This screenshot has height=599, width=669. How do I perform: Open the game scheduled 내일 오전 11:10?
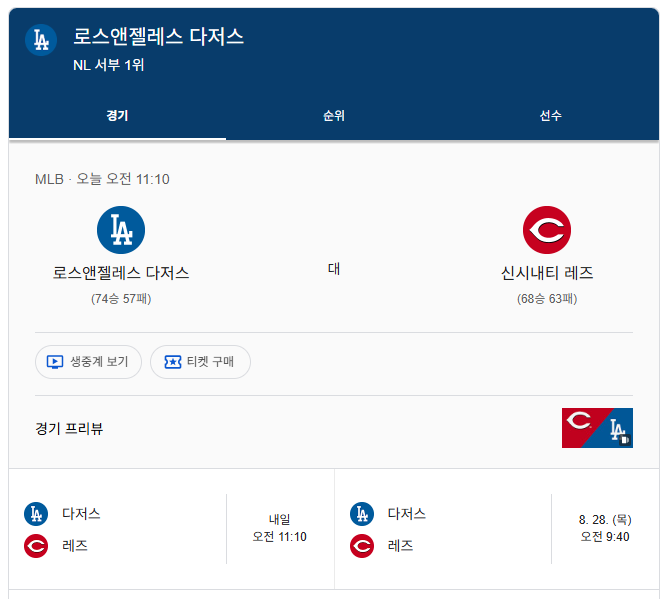pyautogui.click(x=172, y=529)
